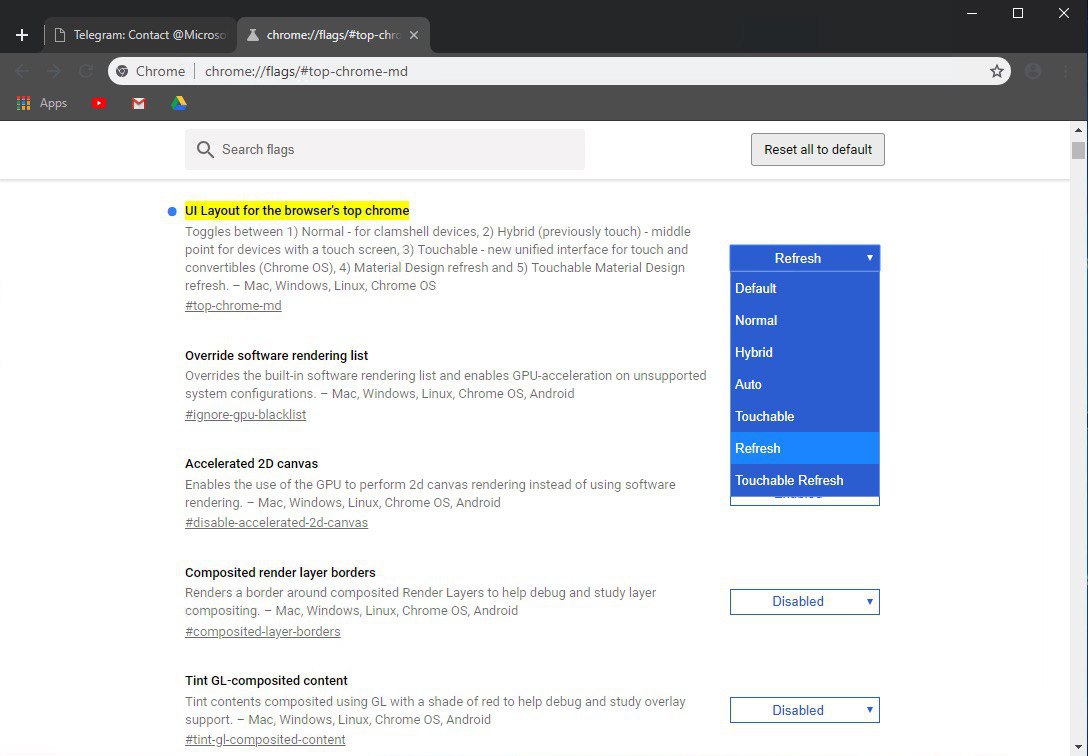The width and height of the screenshot is (1088, 756).
Task: Choose Normal option
Action: (x=805, y=320)
